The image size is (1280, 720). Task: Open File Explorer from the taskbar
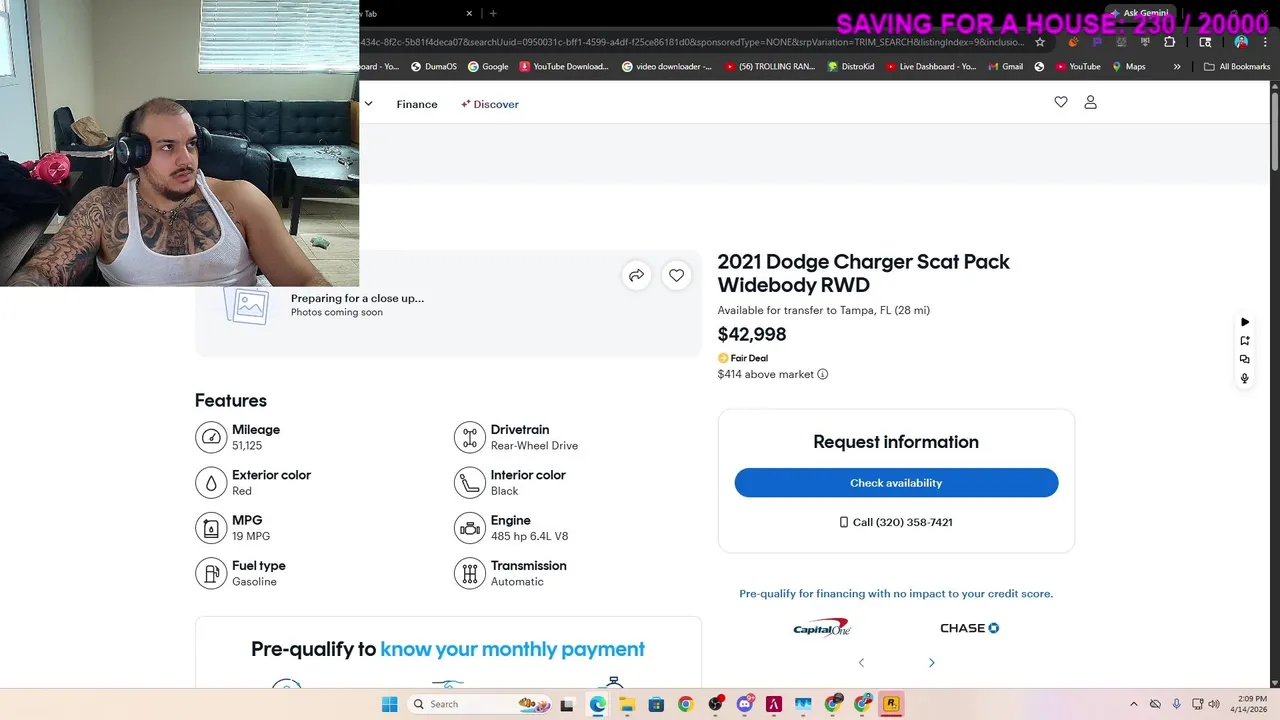coord(627,704)
